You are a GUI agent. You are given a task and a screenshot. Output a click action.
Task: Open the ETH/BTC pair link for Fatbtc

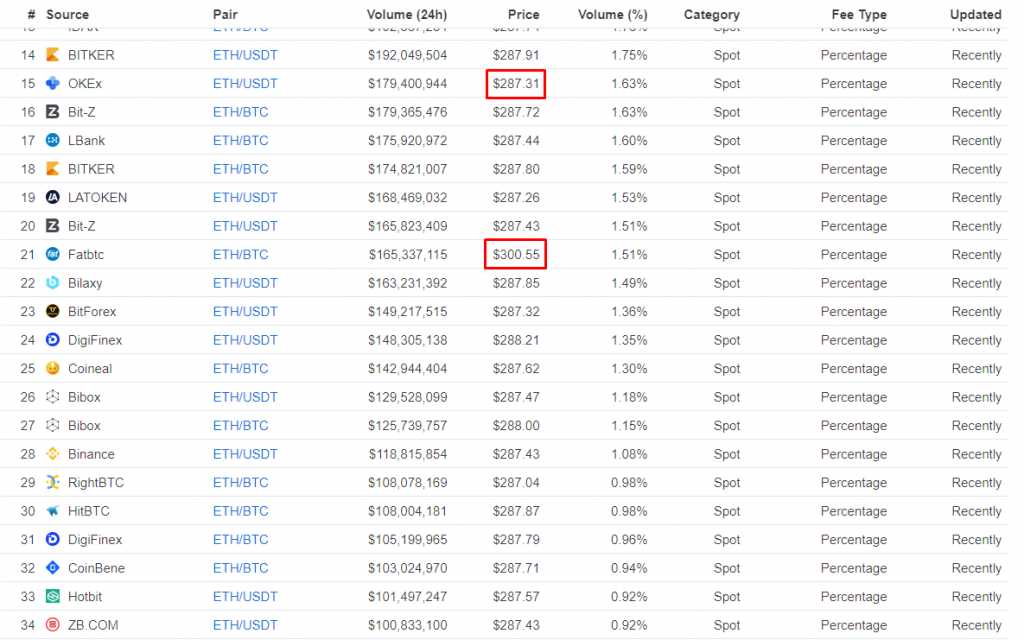pos(241,255)
